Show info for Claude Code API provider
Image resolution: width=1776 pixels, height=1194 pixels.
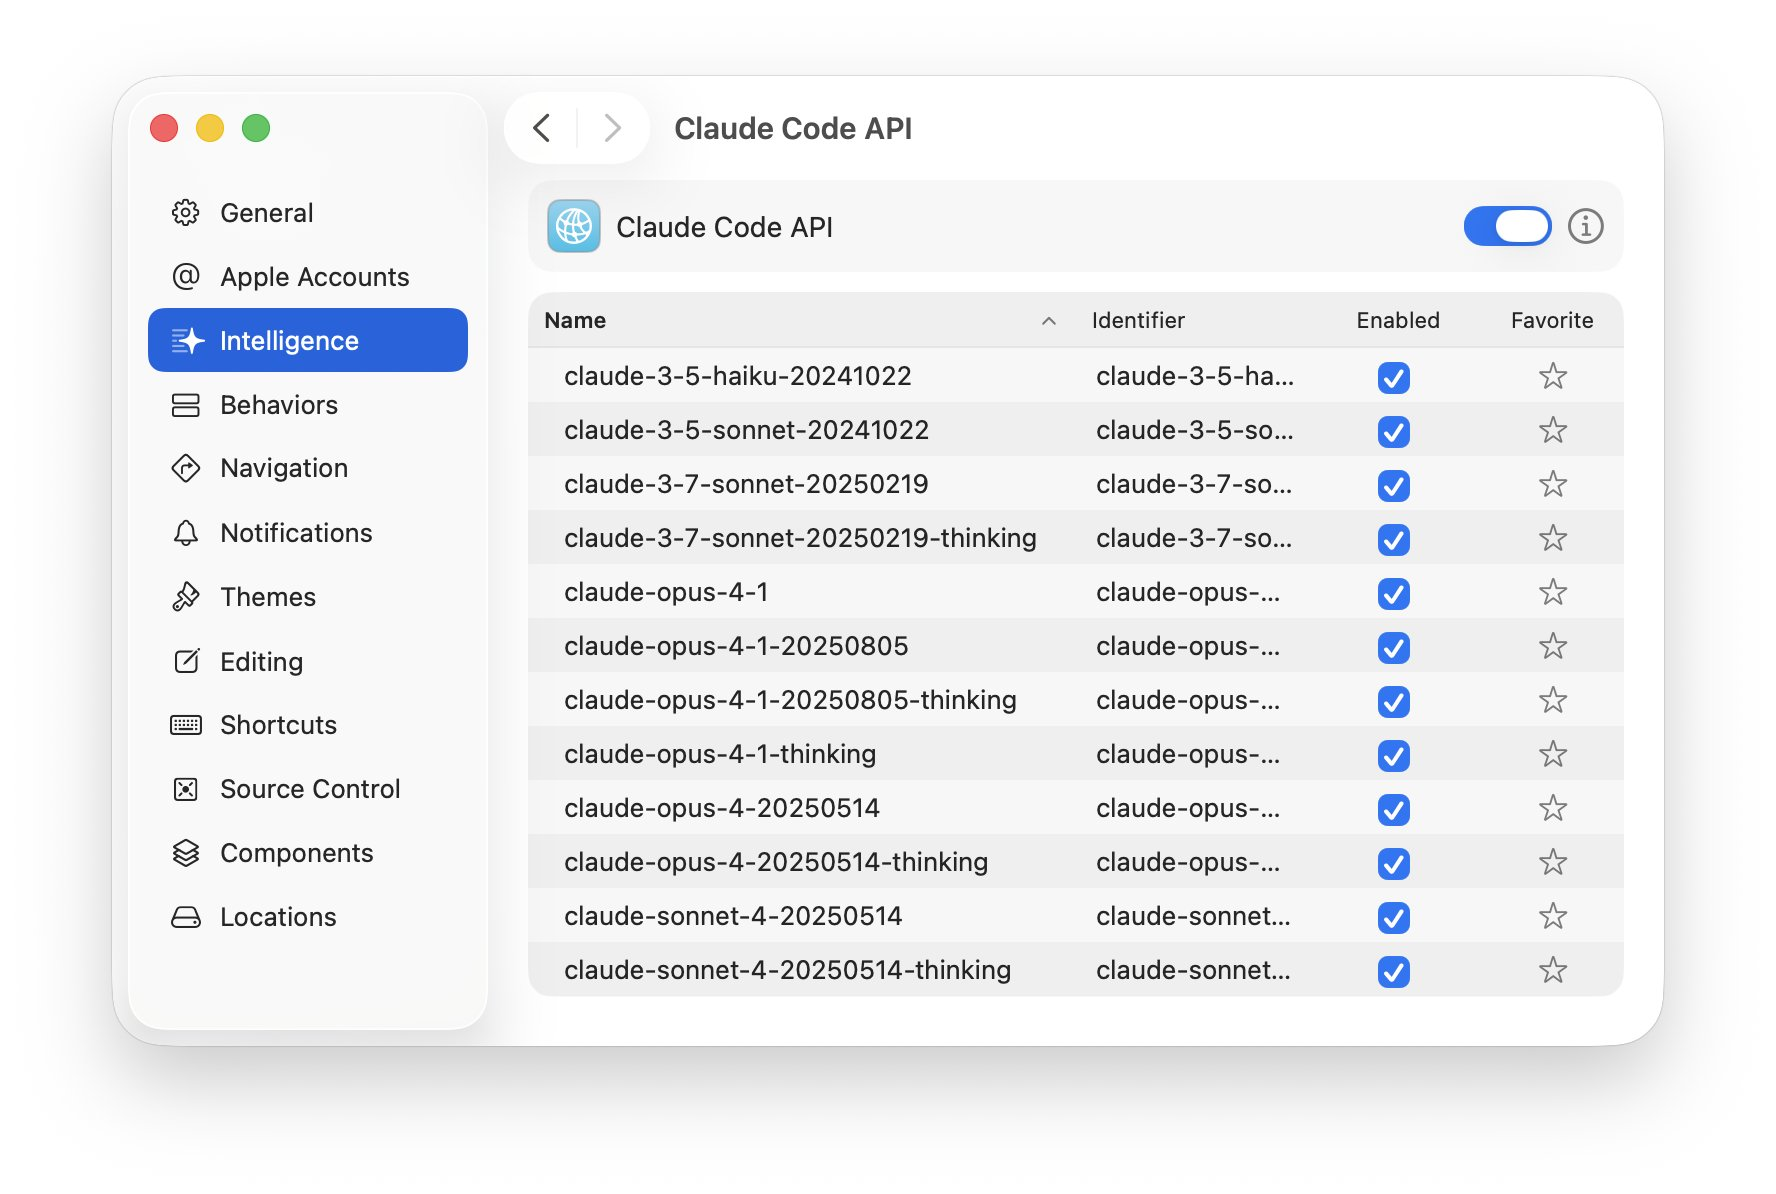tap(1586, 226)
